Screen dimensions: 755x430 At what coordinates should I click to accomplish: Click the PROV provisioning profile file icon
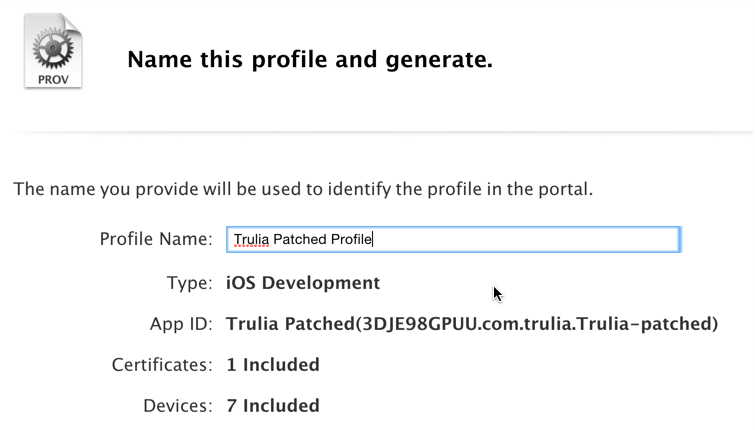pyautogui.click(x=53, y=51)
